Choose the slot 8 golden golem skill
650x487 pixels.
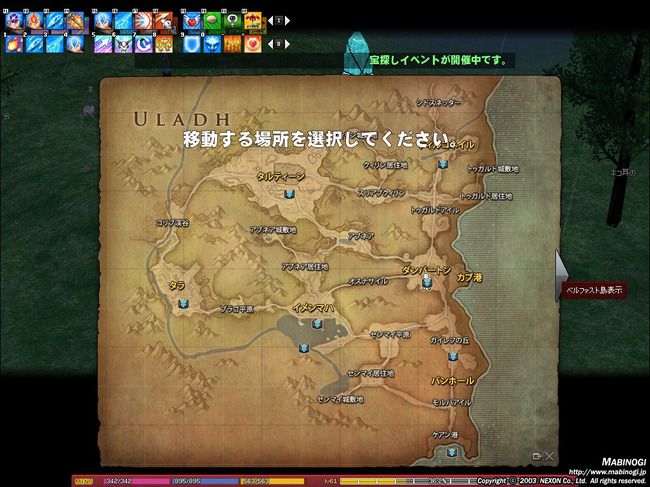[x=164, y=44]
